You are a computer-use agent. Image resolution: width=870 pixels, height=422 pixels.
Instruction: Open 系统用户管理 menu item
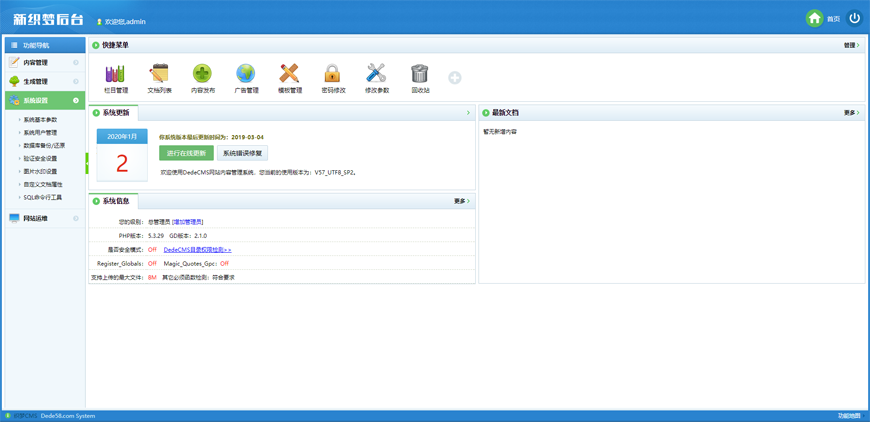(x=41, y=133)
